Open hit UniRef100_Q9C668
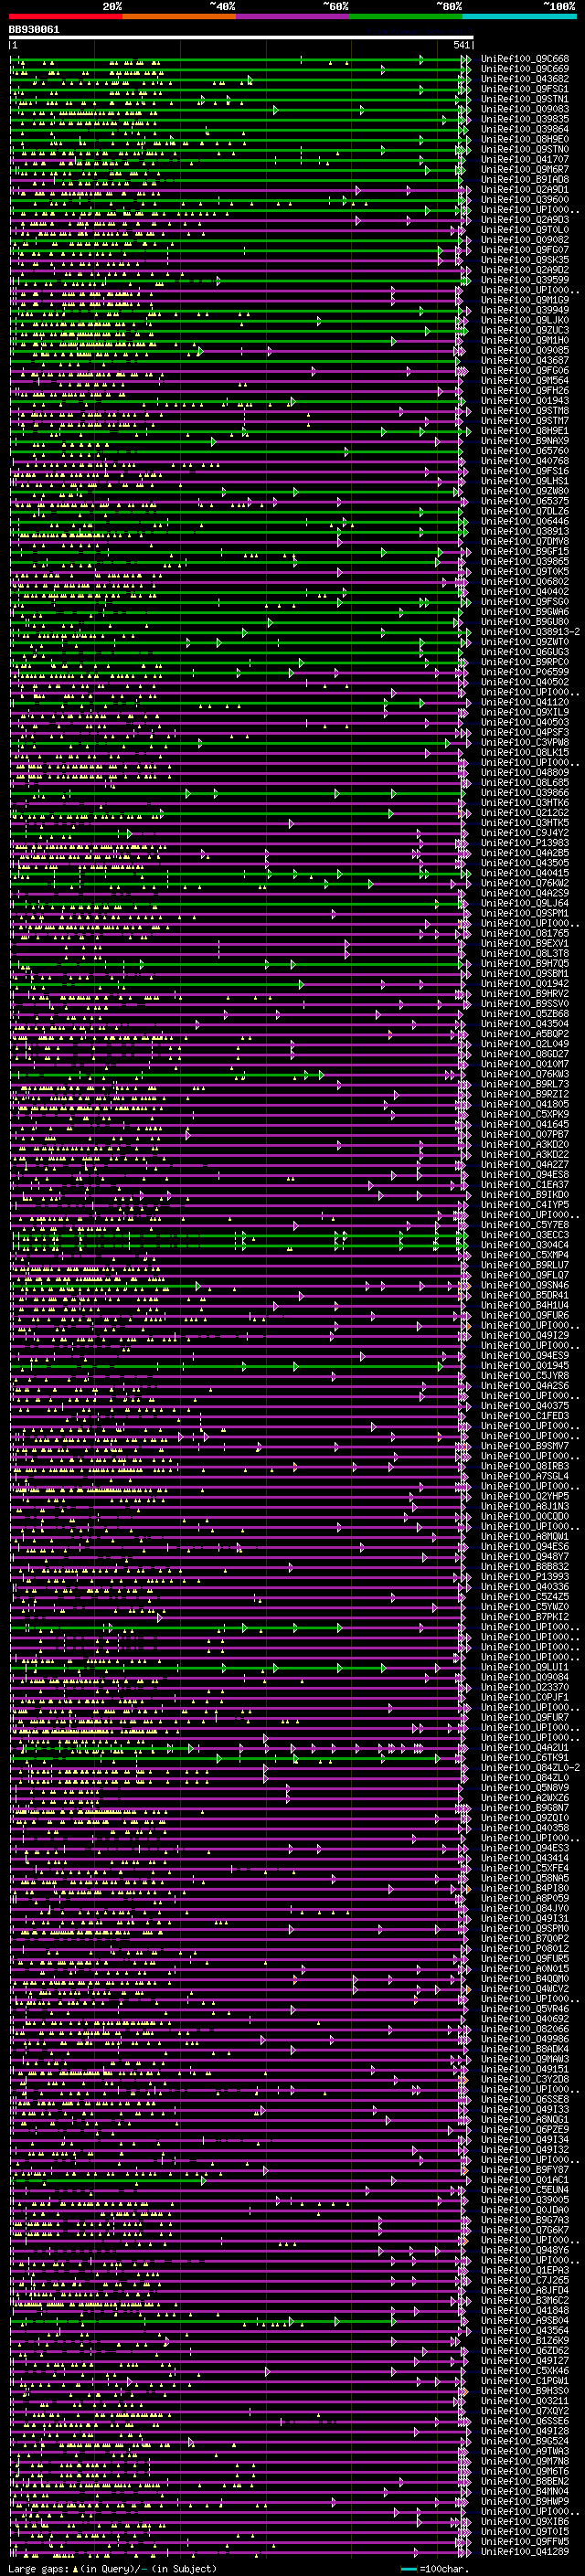585x2576 pixels. (x=525, y=59)
